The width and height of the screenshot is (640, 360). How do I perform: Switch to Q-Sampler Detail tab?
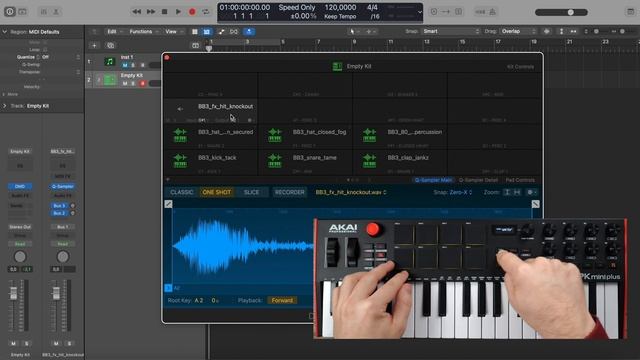pos(478,180)
